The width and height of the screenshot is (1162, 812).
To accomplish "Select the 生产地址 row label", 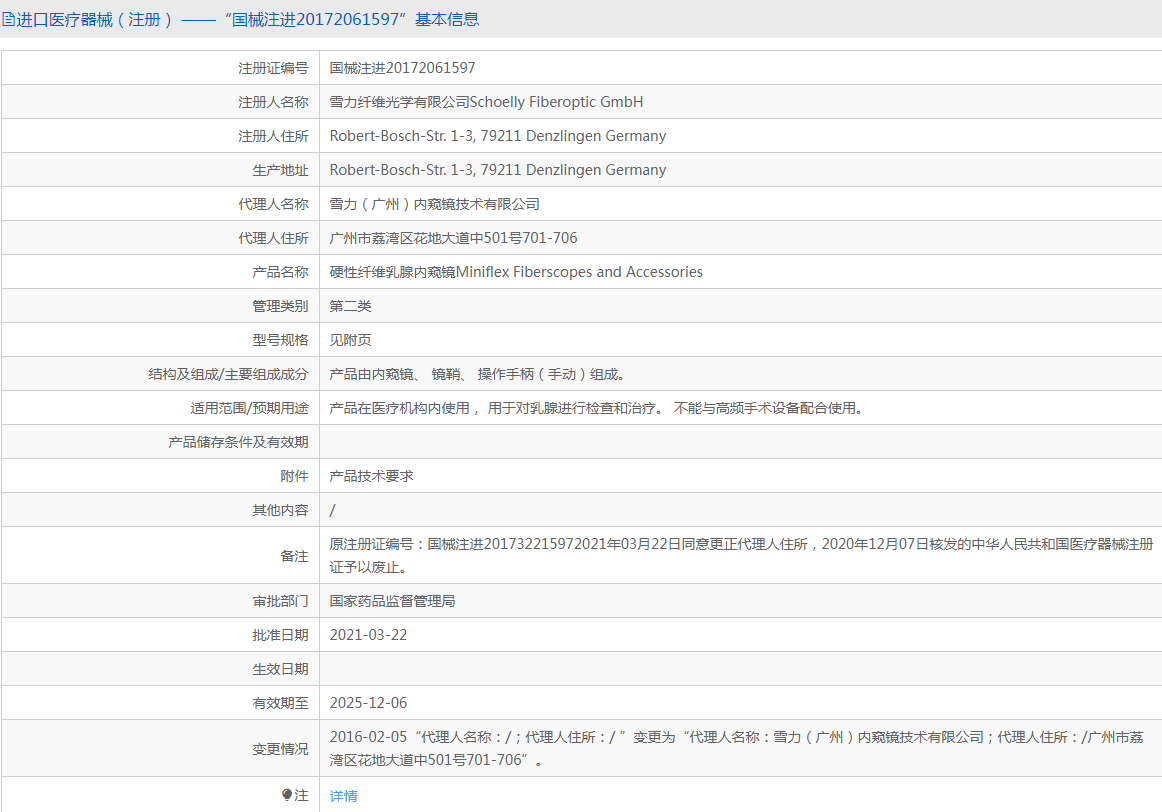I will click(280, 170).
